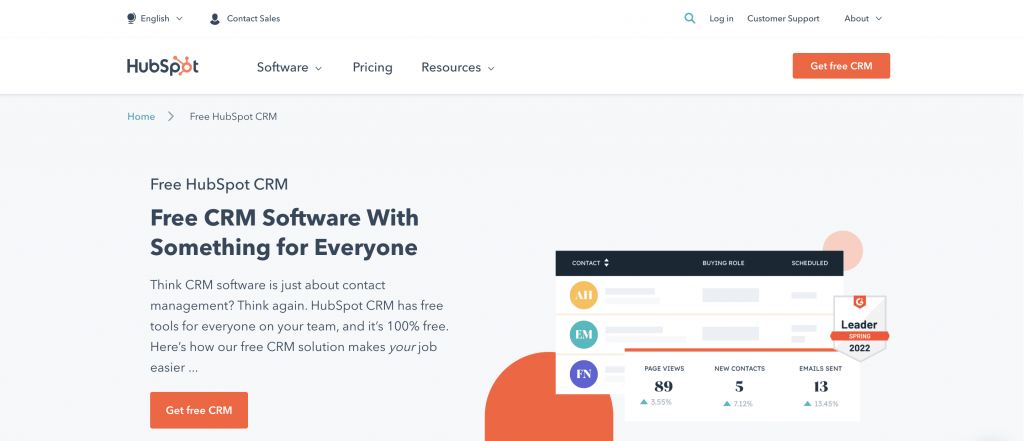Click the Buying Role column header
This screenshot has width=1024, height=441.
[x=723, y=263]
